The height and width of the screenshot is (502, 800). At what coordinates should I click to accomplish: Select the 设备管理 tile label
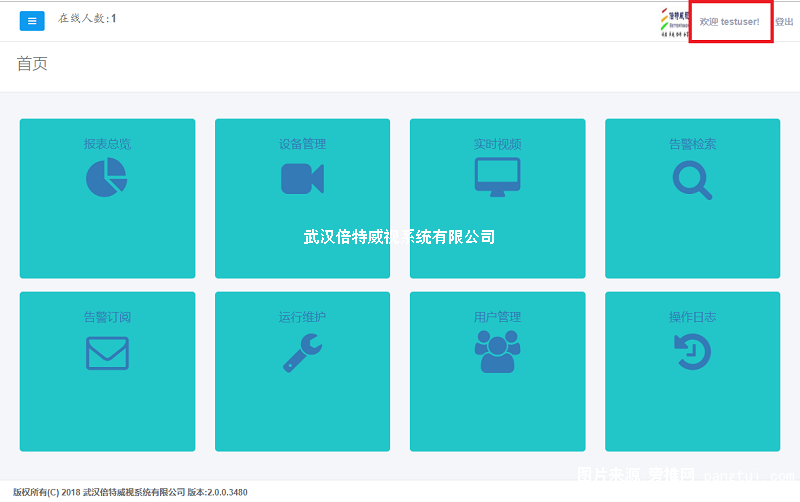[302, 144]
